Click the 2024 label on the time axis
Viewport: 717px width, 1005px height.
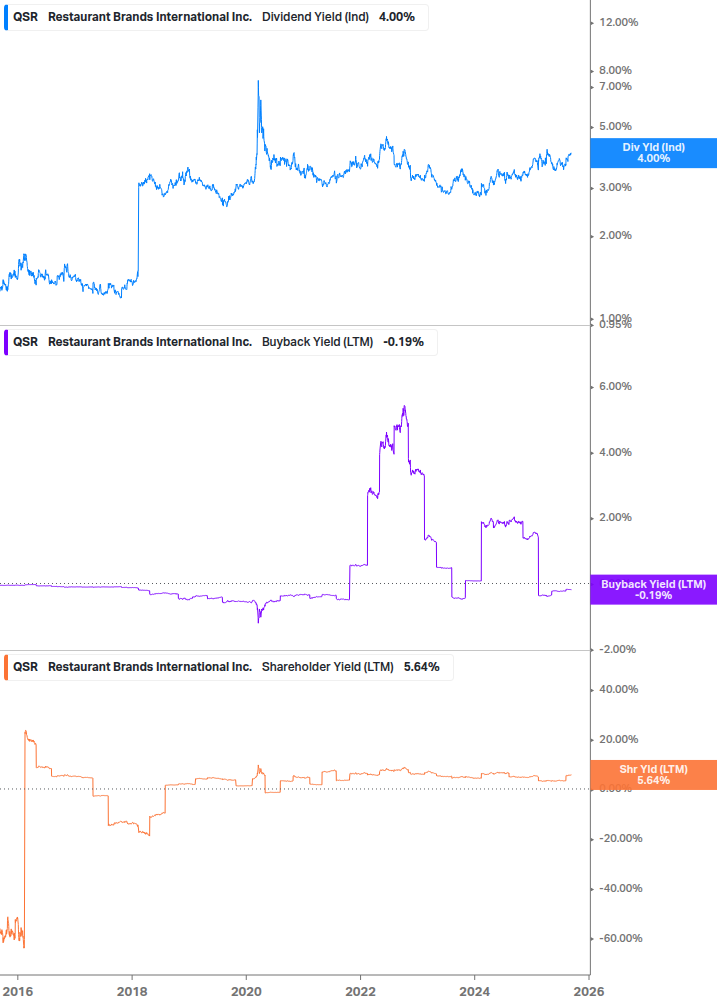(474, 990)
